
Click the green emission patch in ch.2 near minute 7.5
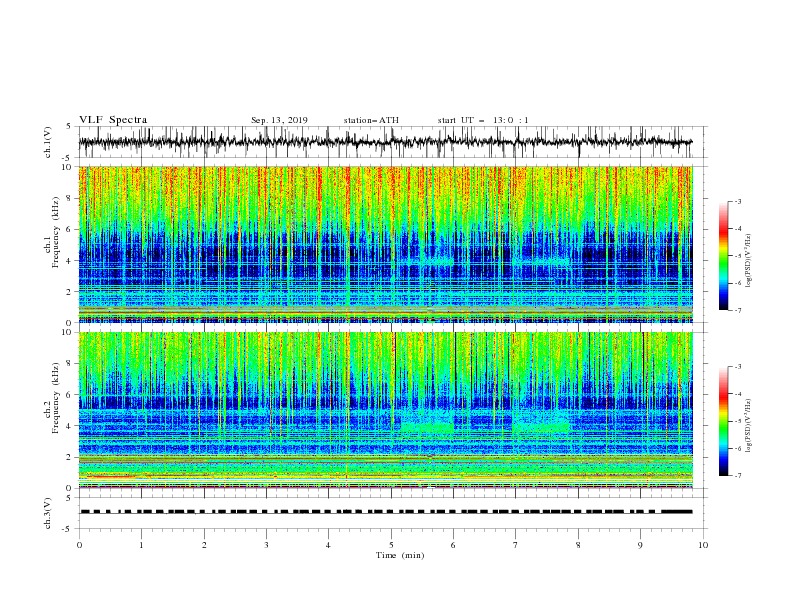coord(541,427)
